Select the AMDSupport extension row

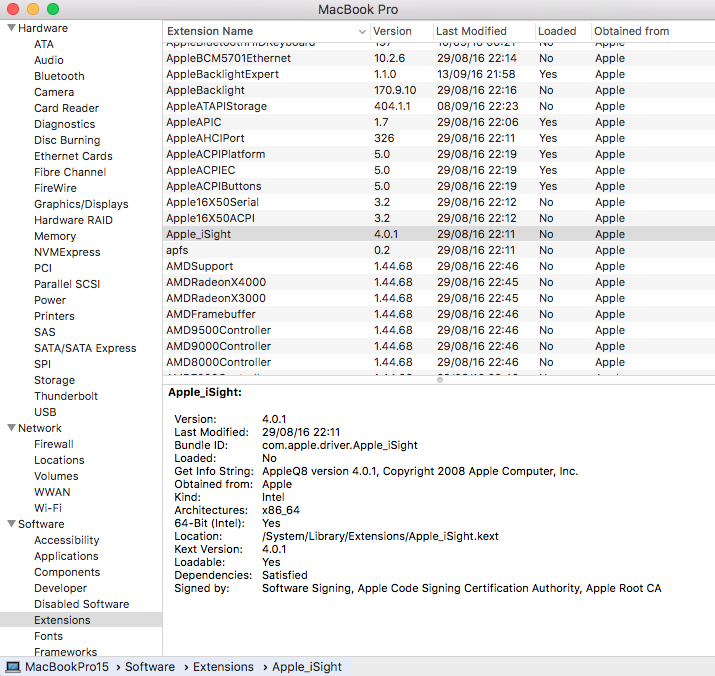click(x=439, y=266)
